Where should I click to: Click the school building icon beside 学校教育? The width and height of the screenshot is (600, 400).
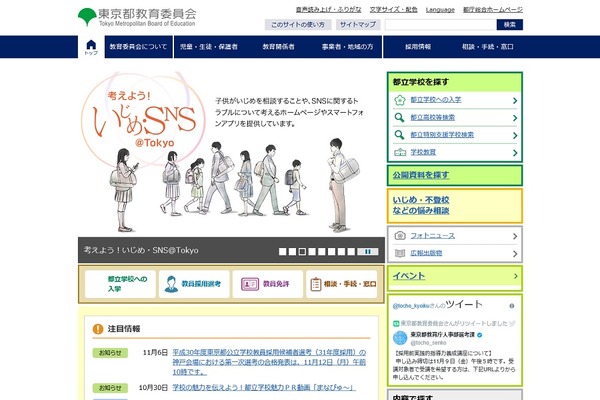pos(400,152)
